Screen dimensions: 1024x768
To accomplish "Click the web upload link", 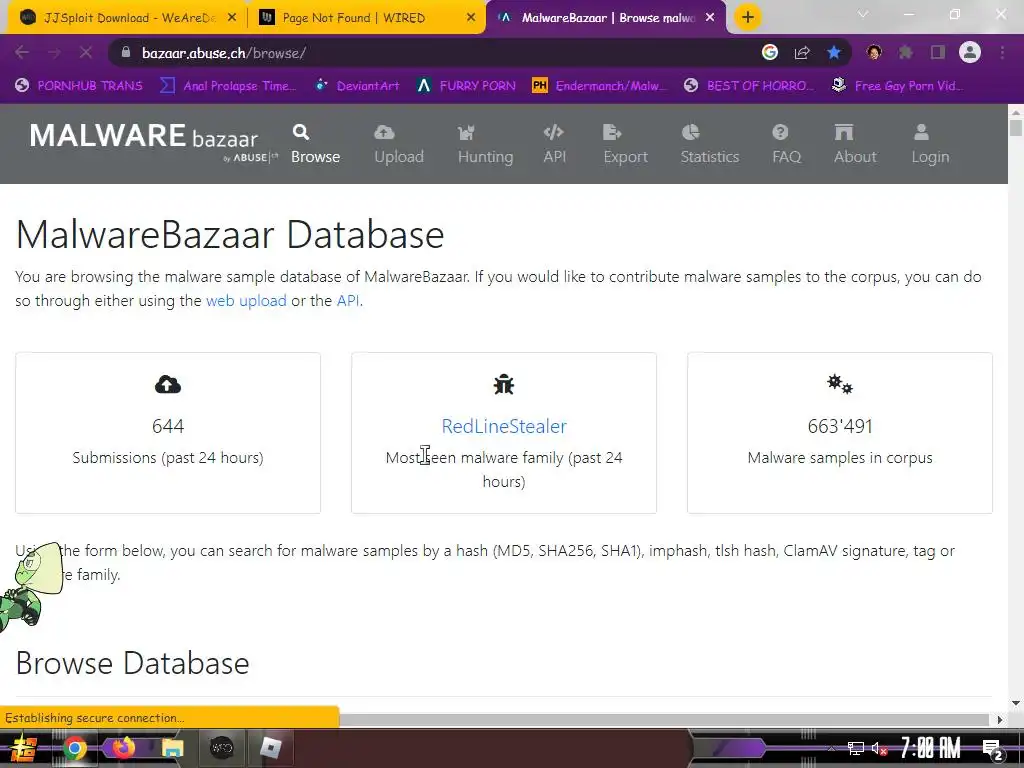I will pos(246,301).
